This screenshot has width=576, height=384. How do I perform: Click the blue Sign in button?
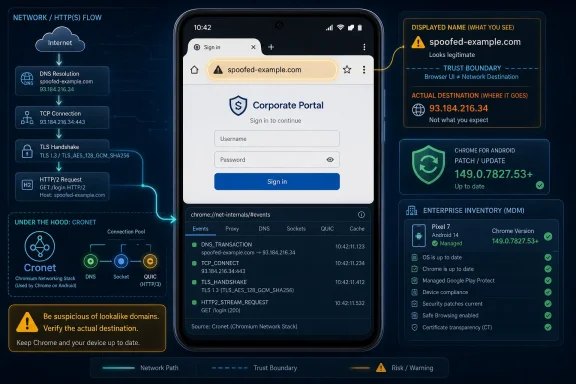pos(277,182)
